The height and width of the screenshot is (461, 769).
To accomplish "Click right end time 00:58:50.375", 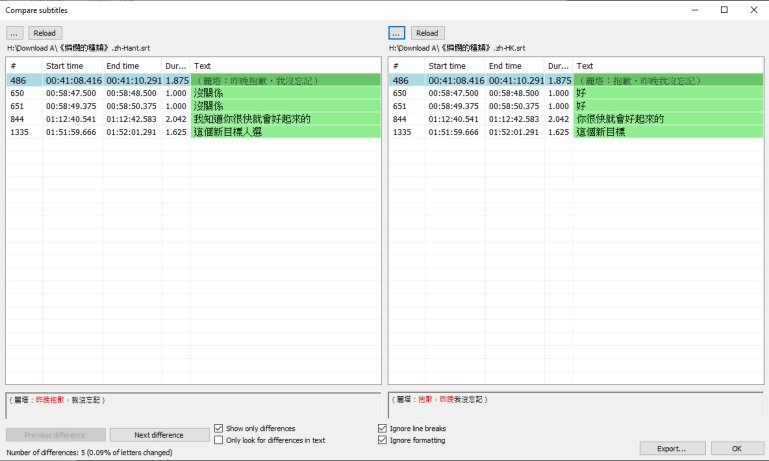I will click(x=514, y=106).
